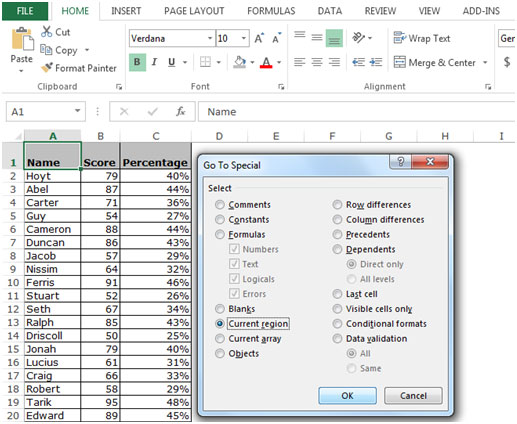Click the formula bar showing Name
517x424 pixels.
pyautogui.click(x=357, y=112)
